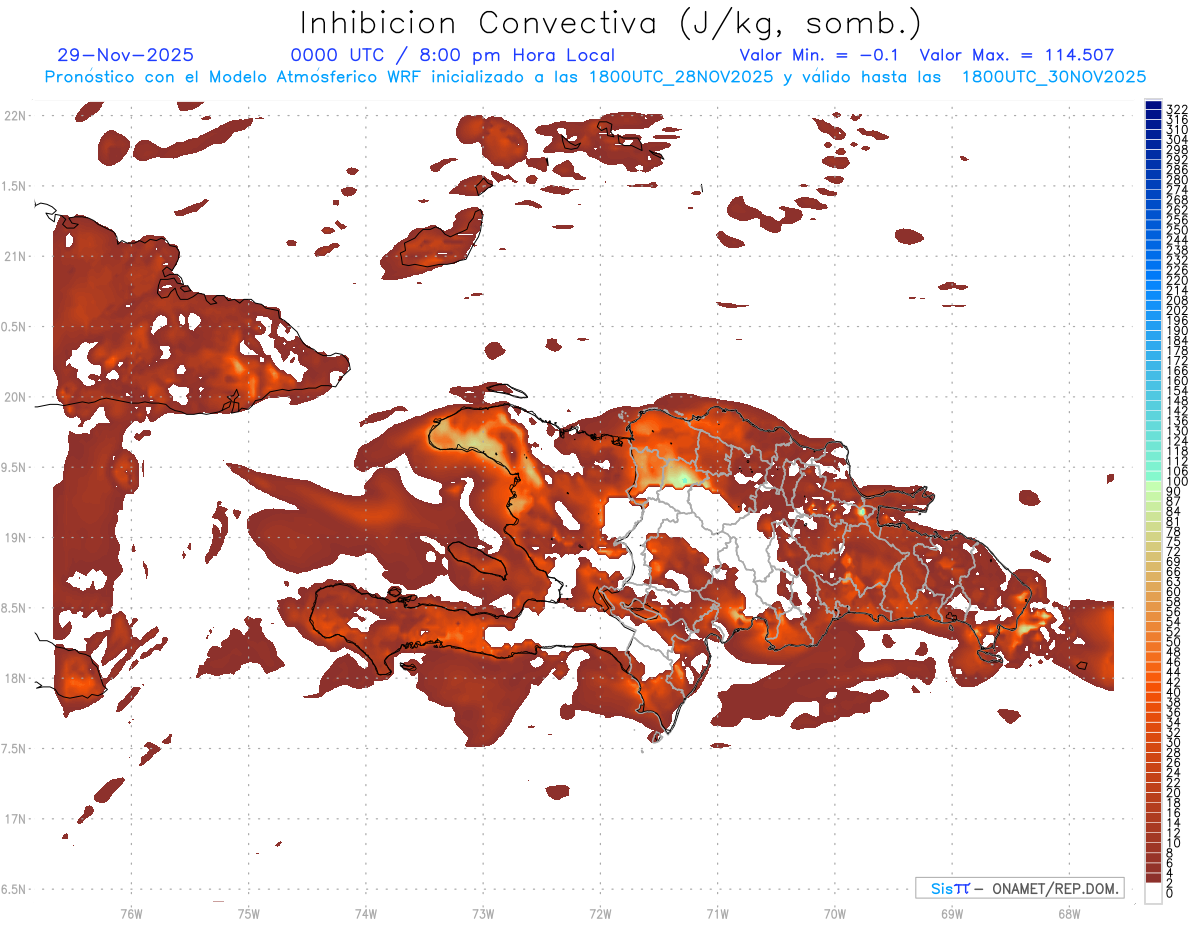Click the "18N" latitude label

pos(17,679)
